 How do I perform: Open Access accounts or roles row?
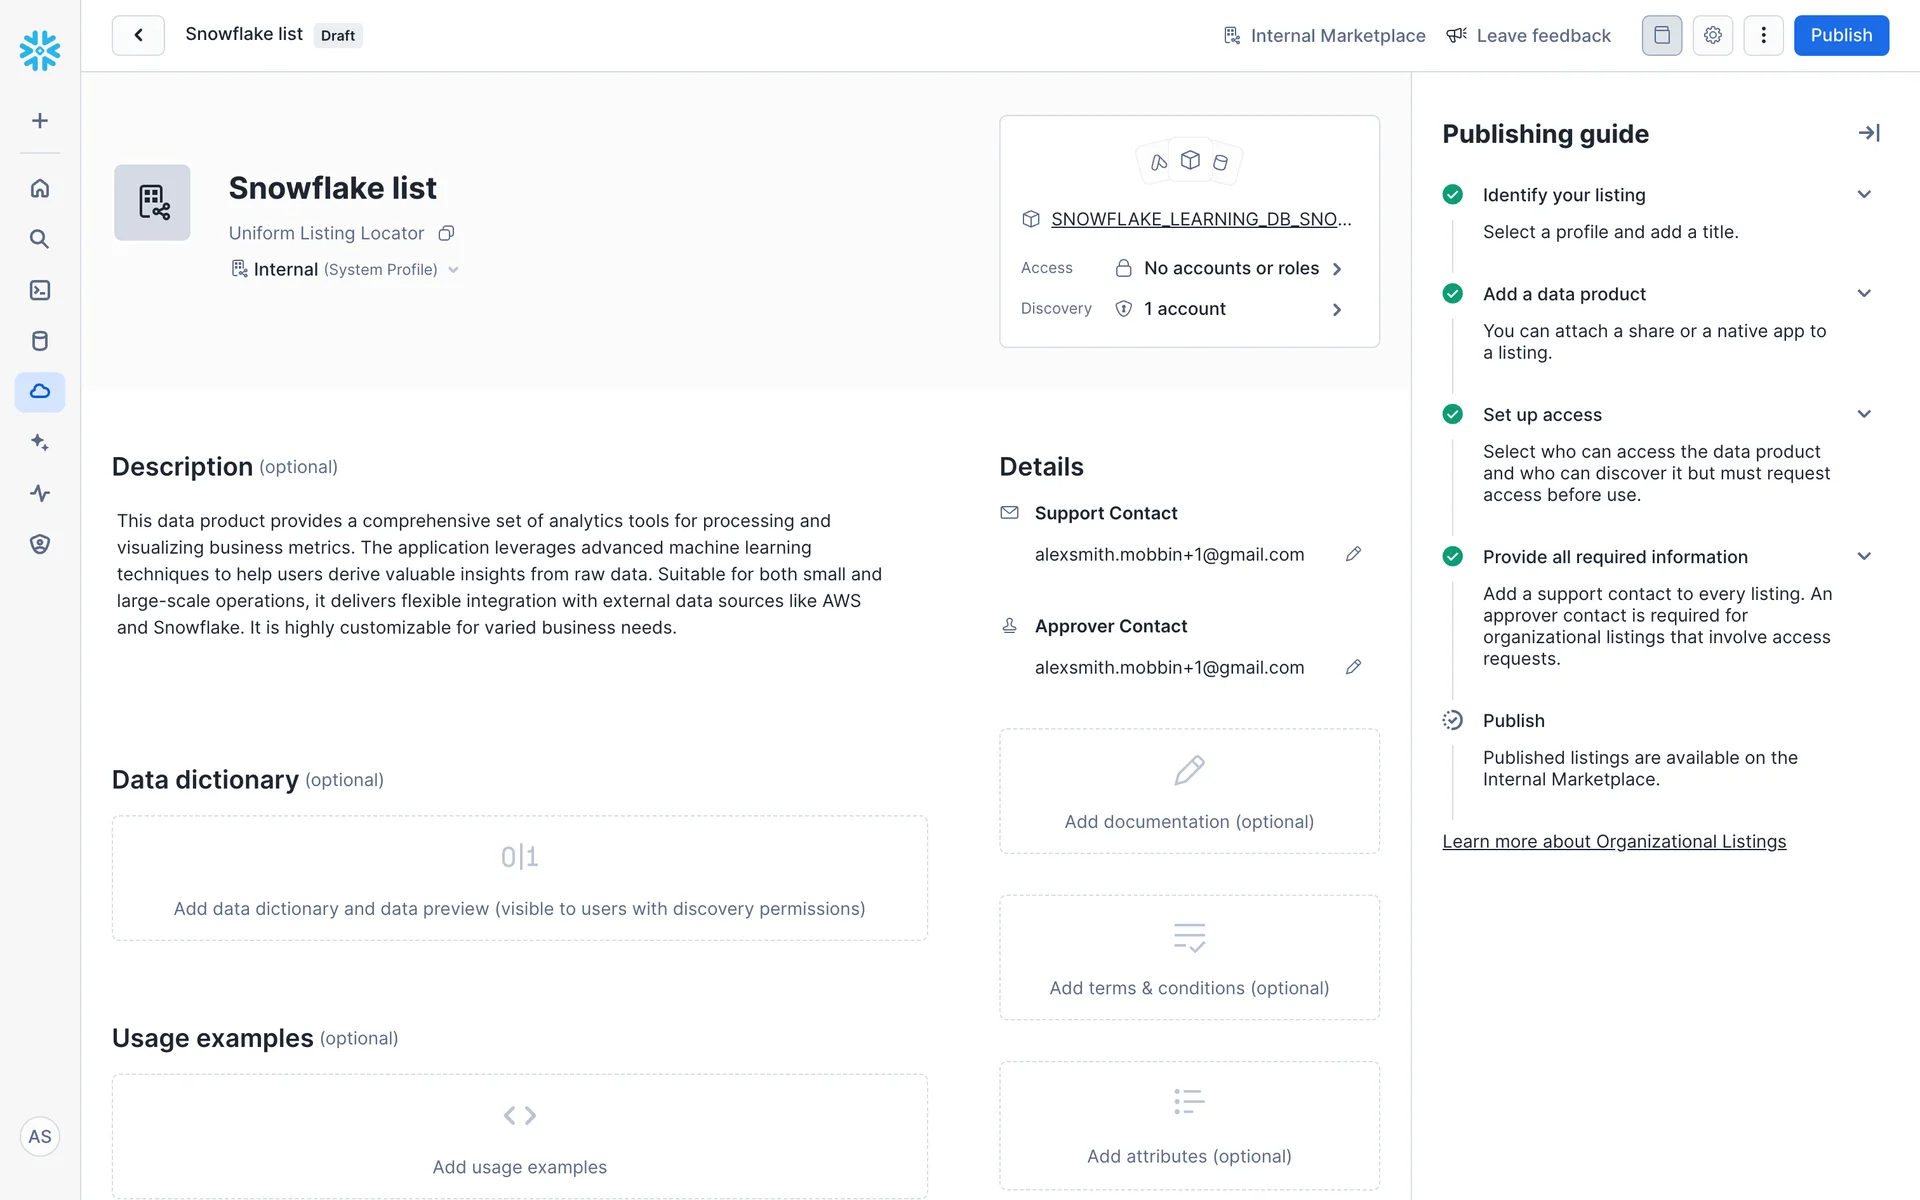tap(1230, 268)
